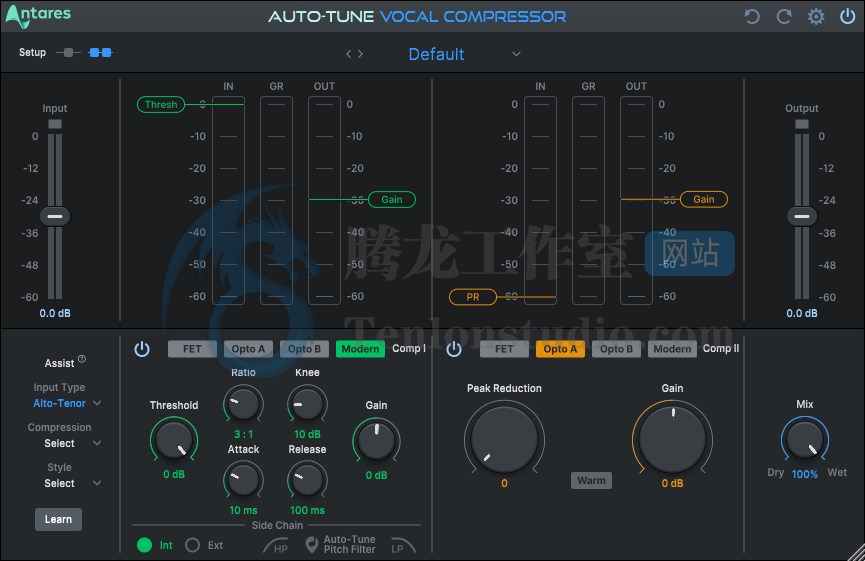Viewport: 865px width, 561px height.
Task: Expand Compression Select dropdown
Action: (72, 443)
